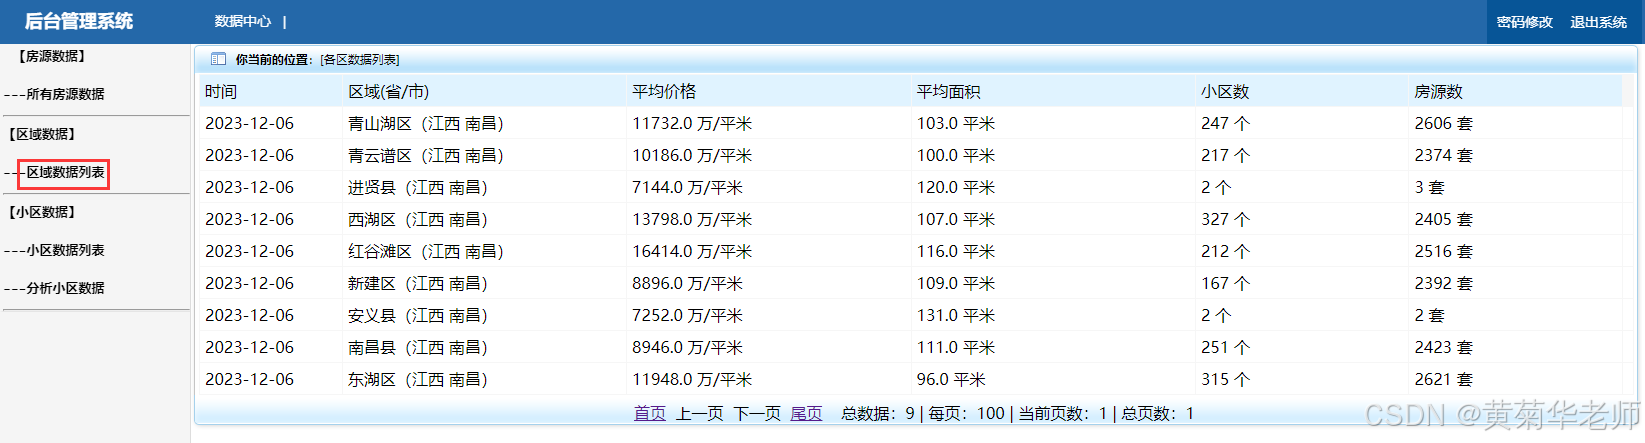Click price 16414.0 万/平米
The width and height of the screenshot is (1645, 443).
click(692, 251)
